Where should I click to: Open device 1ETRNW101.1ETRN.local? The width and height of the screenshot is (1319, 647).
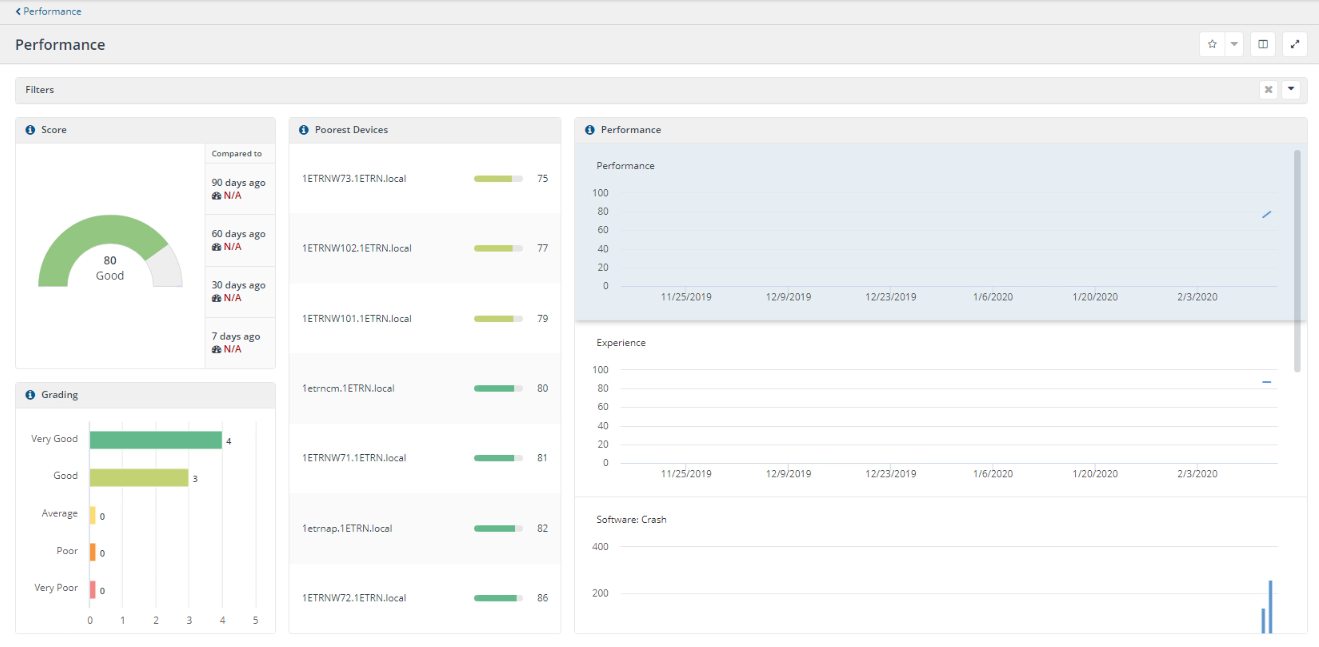(x=357, y=318)
